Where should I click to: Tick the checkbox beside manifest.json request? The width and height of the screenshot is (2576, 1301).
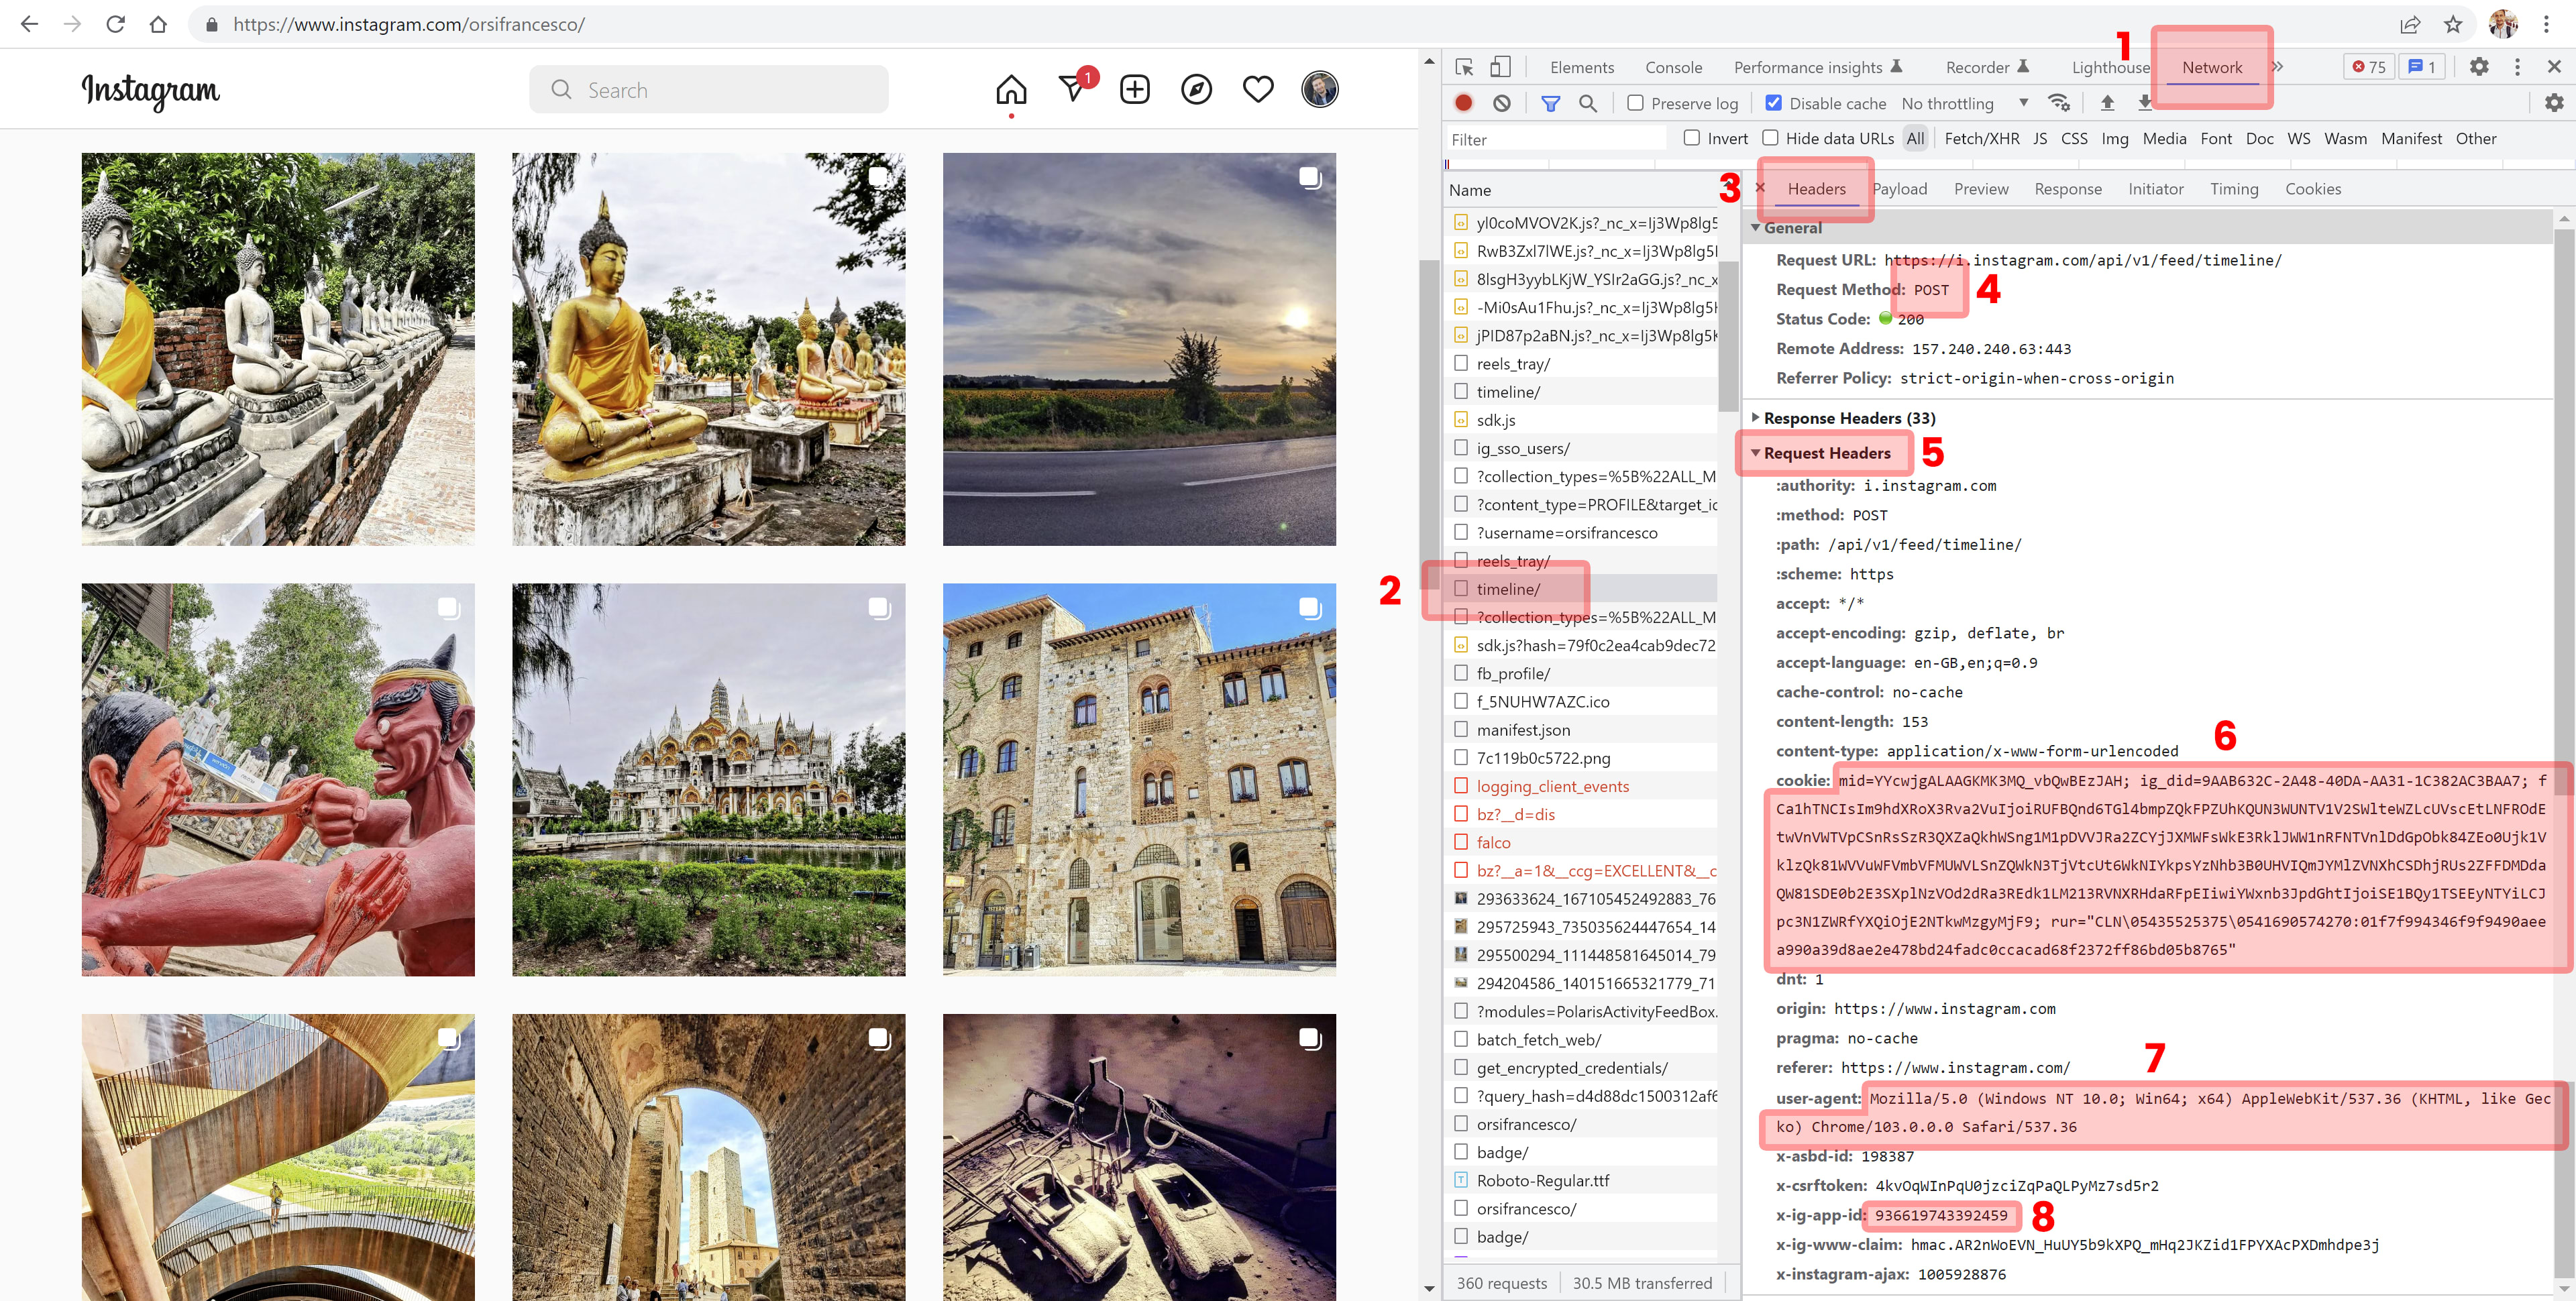point(1461,729)
